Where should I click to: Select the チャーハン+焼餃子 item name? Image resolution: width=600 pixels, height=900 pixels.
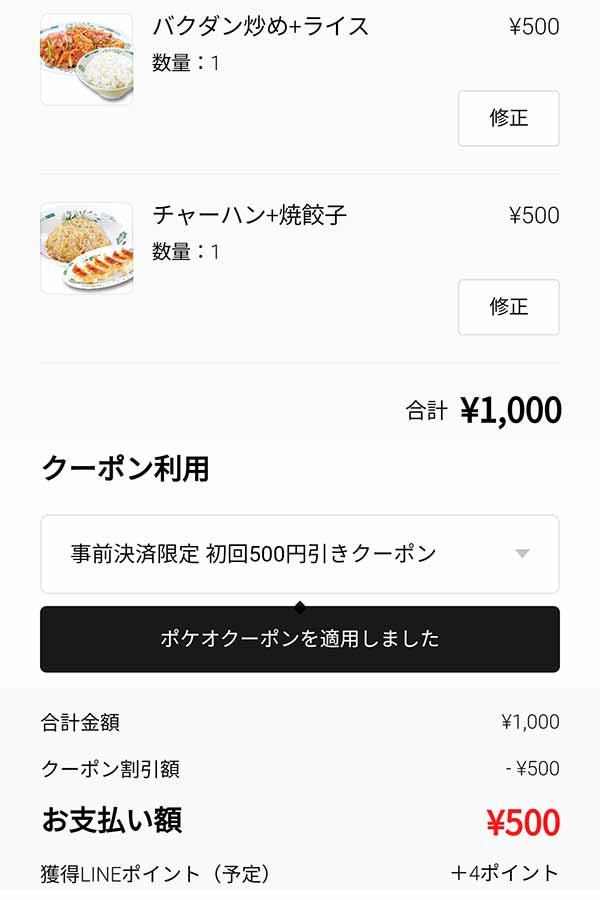pyautogui.click(x=250, y=215)
